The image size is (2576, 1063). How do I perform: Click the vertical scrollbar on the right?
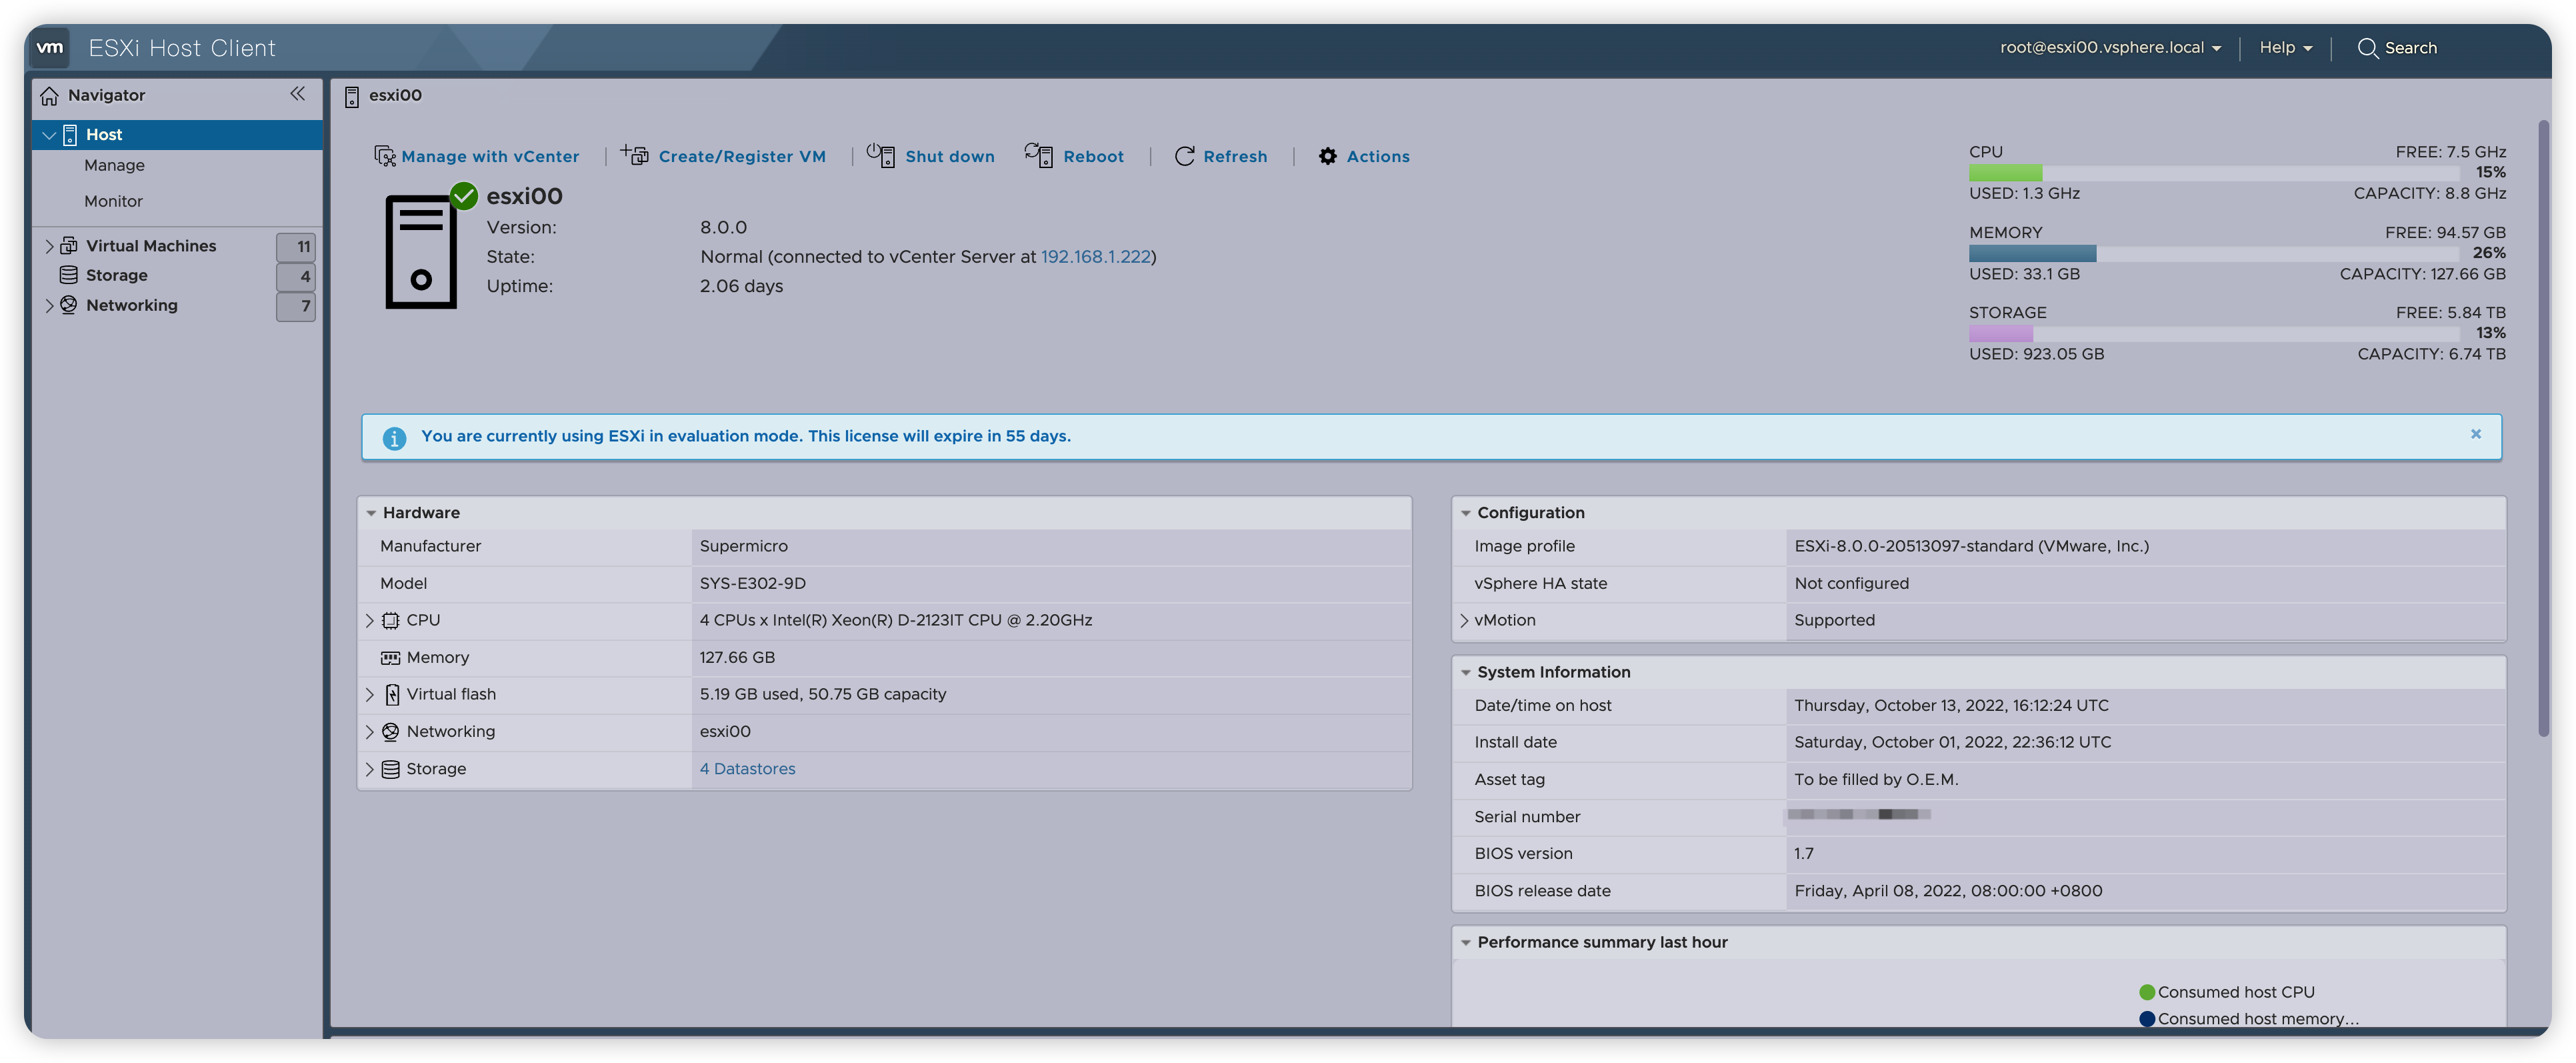click(2544, 428)
